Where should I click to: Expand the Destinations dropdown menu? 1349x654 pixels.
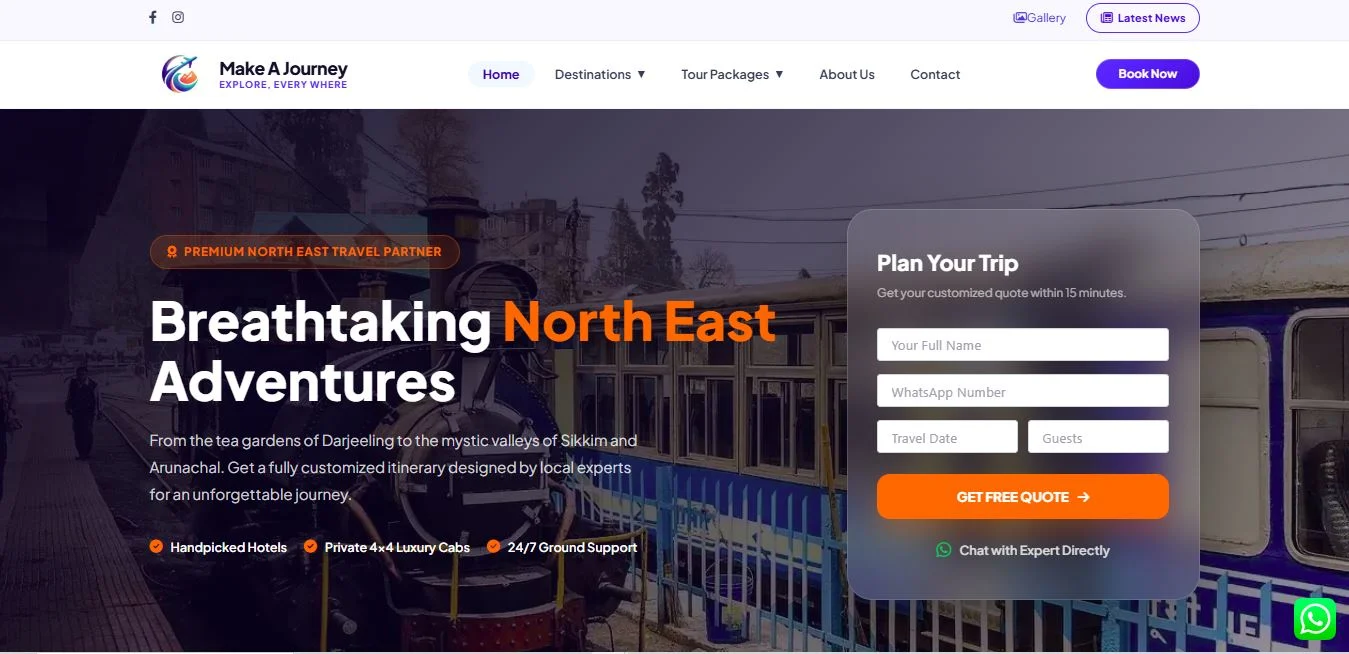click(x=600, y=74)
